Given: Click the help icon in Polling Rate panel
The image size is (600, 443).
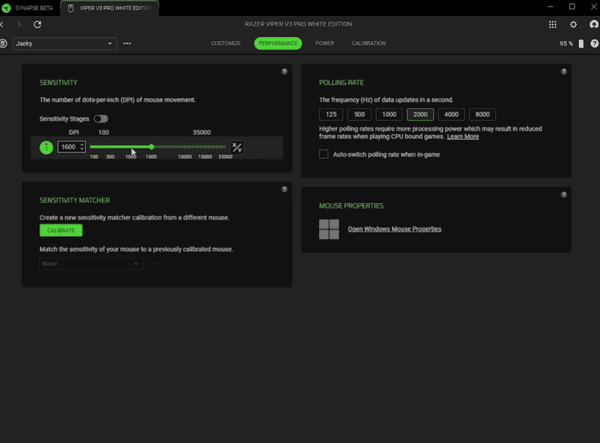Looking at the screenshot, I should [563, 72].
